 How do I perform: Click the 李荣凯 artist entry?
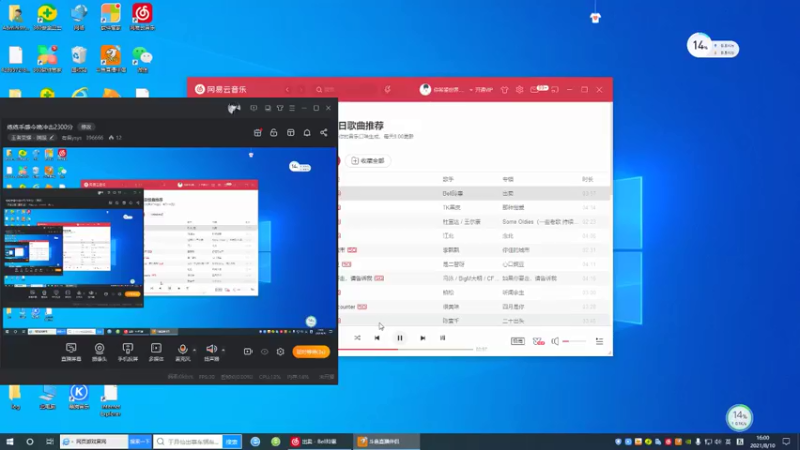point(451,251)
